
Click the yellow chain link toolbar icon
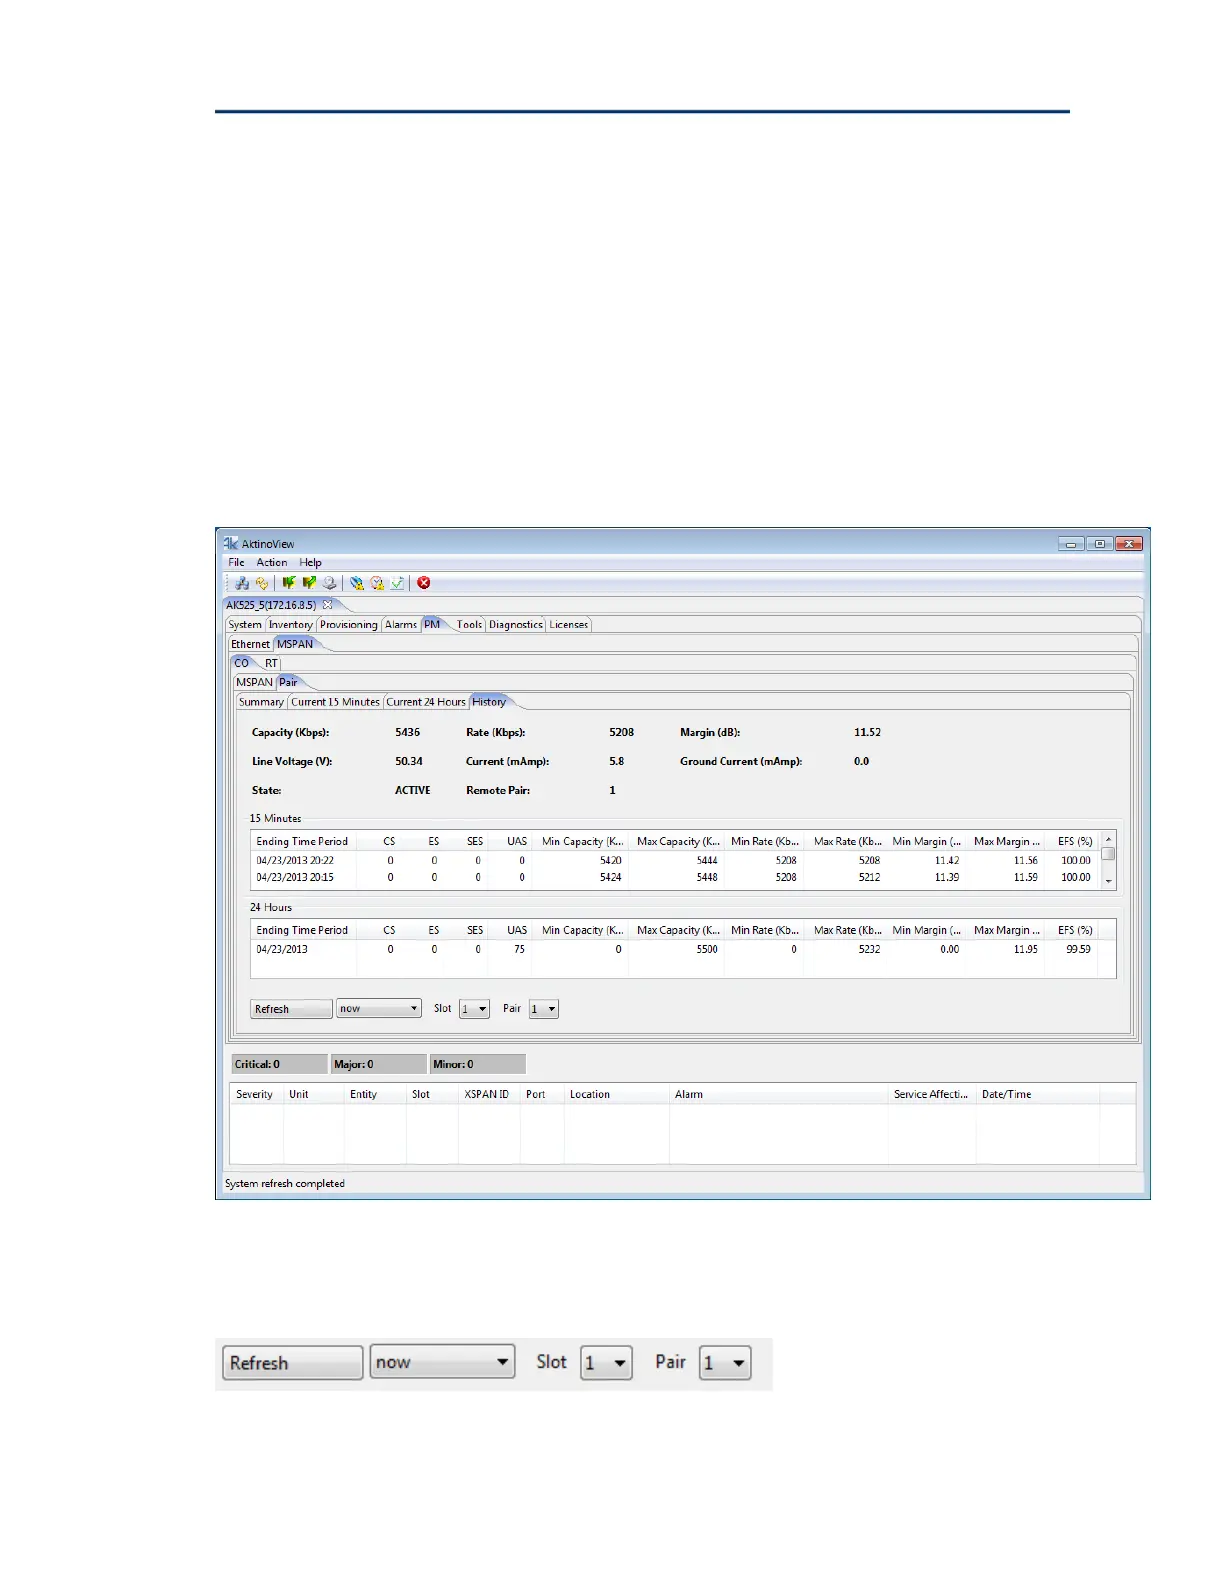262,583
